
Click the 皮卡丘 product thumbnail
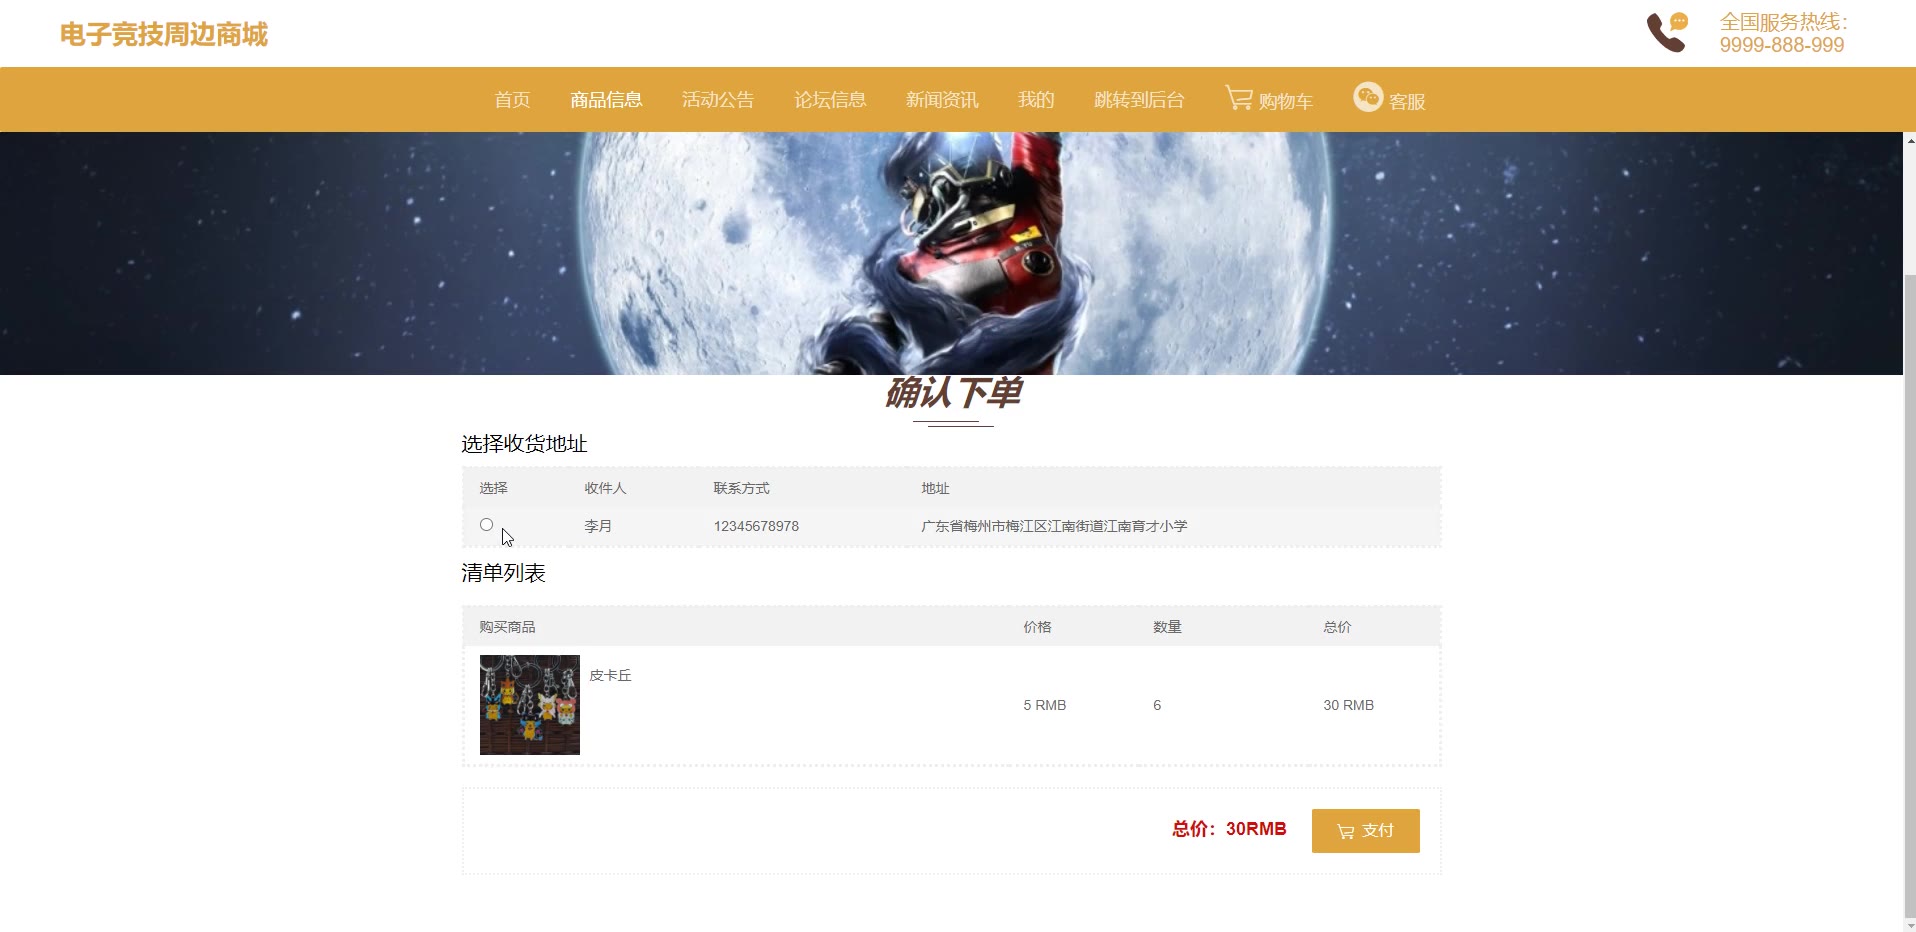click(x=530, y=705)
